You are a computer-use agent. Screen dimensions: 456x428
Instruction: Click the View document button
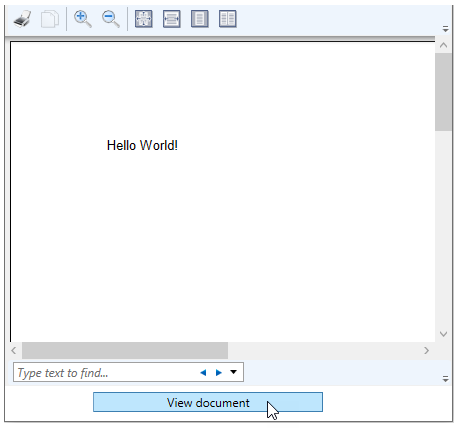point(208,402)
